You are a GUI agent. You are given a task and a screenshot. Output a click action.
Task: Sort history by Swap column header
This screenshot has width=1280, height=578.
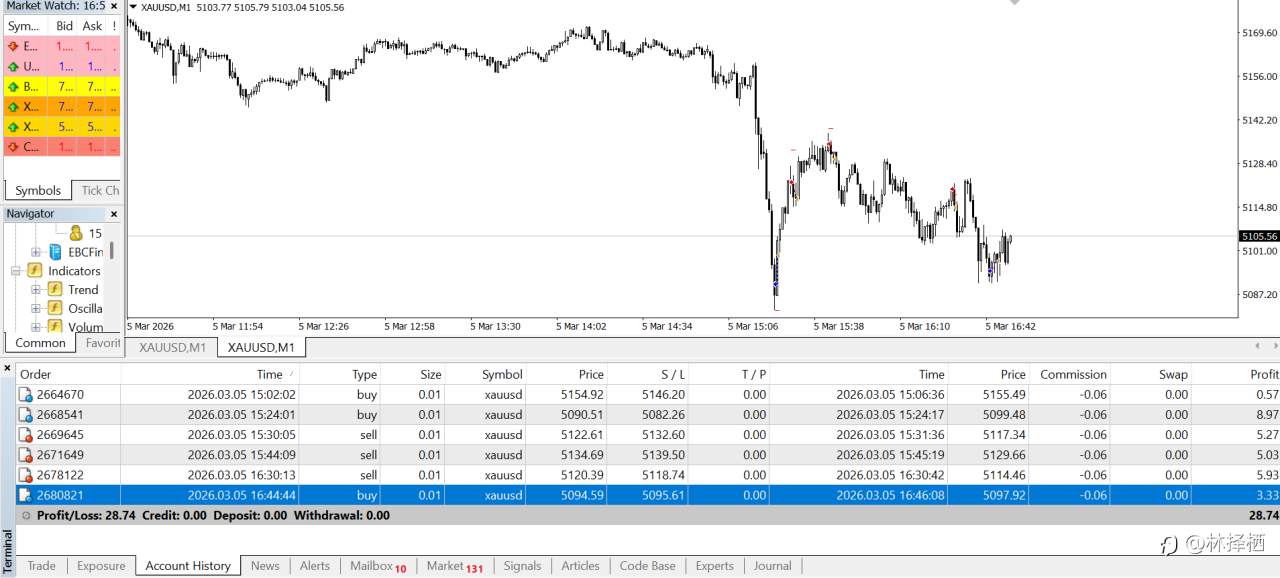click(x=1152, y=374)
